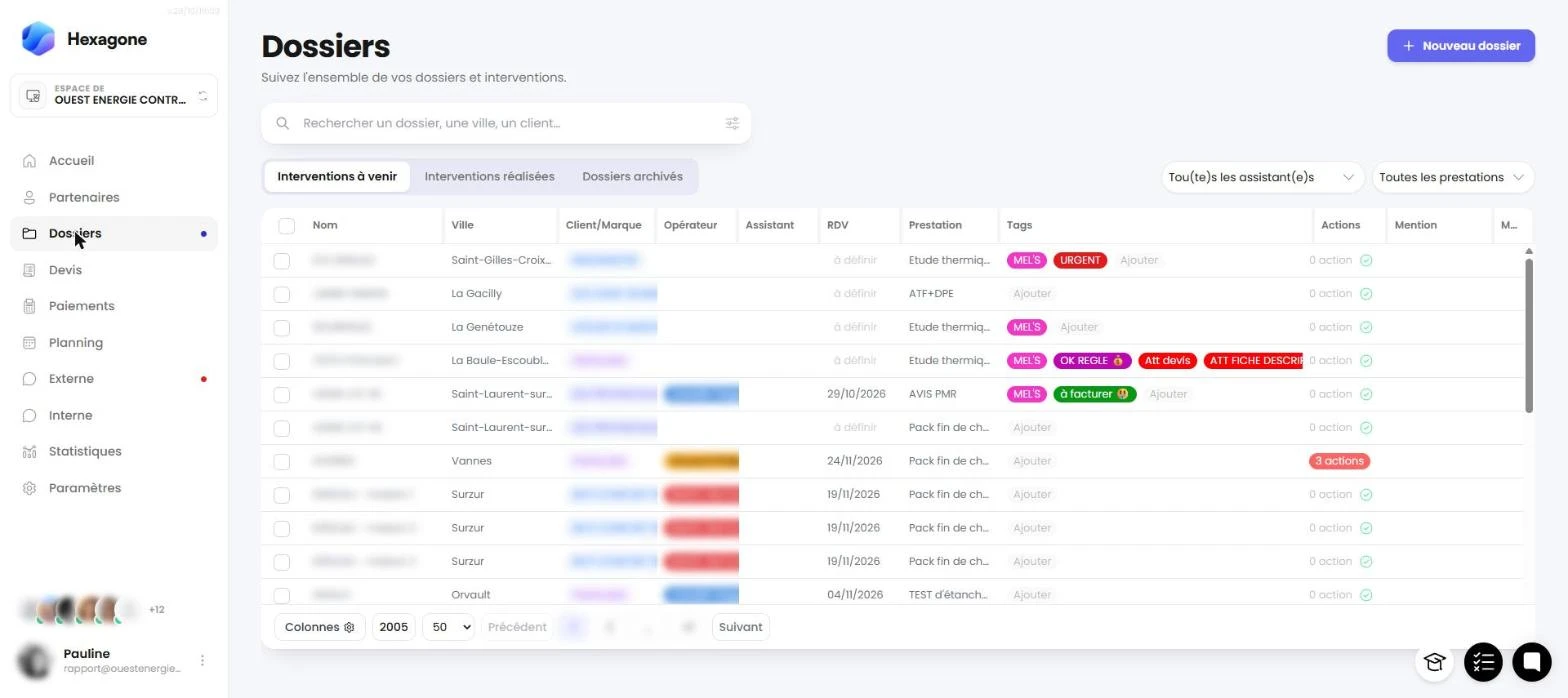Click the Accueil home icon
The height and width of the screenshot is (698, 1568).
coord(29,161)
